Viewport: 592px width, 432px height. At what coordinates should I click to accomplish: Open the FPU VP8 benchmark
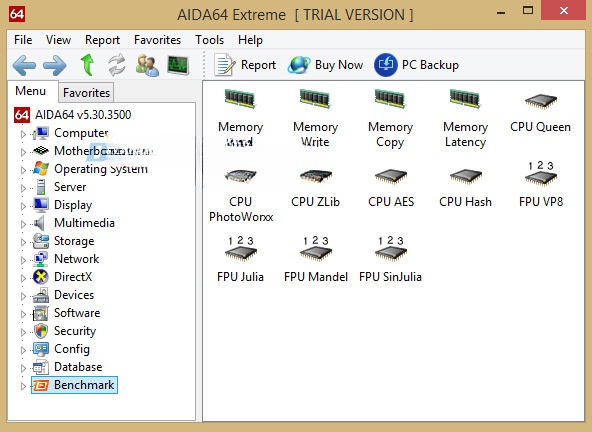coord(541,184)
